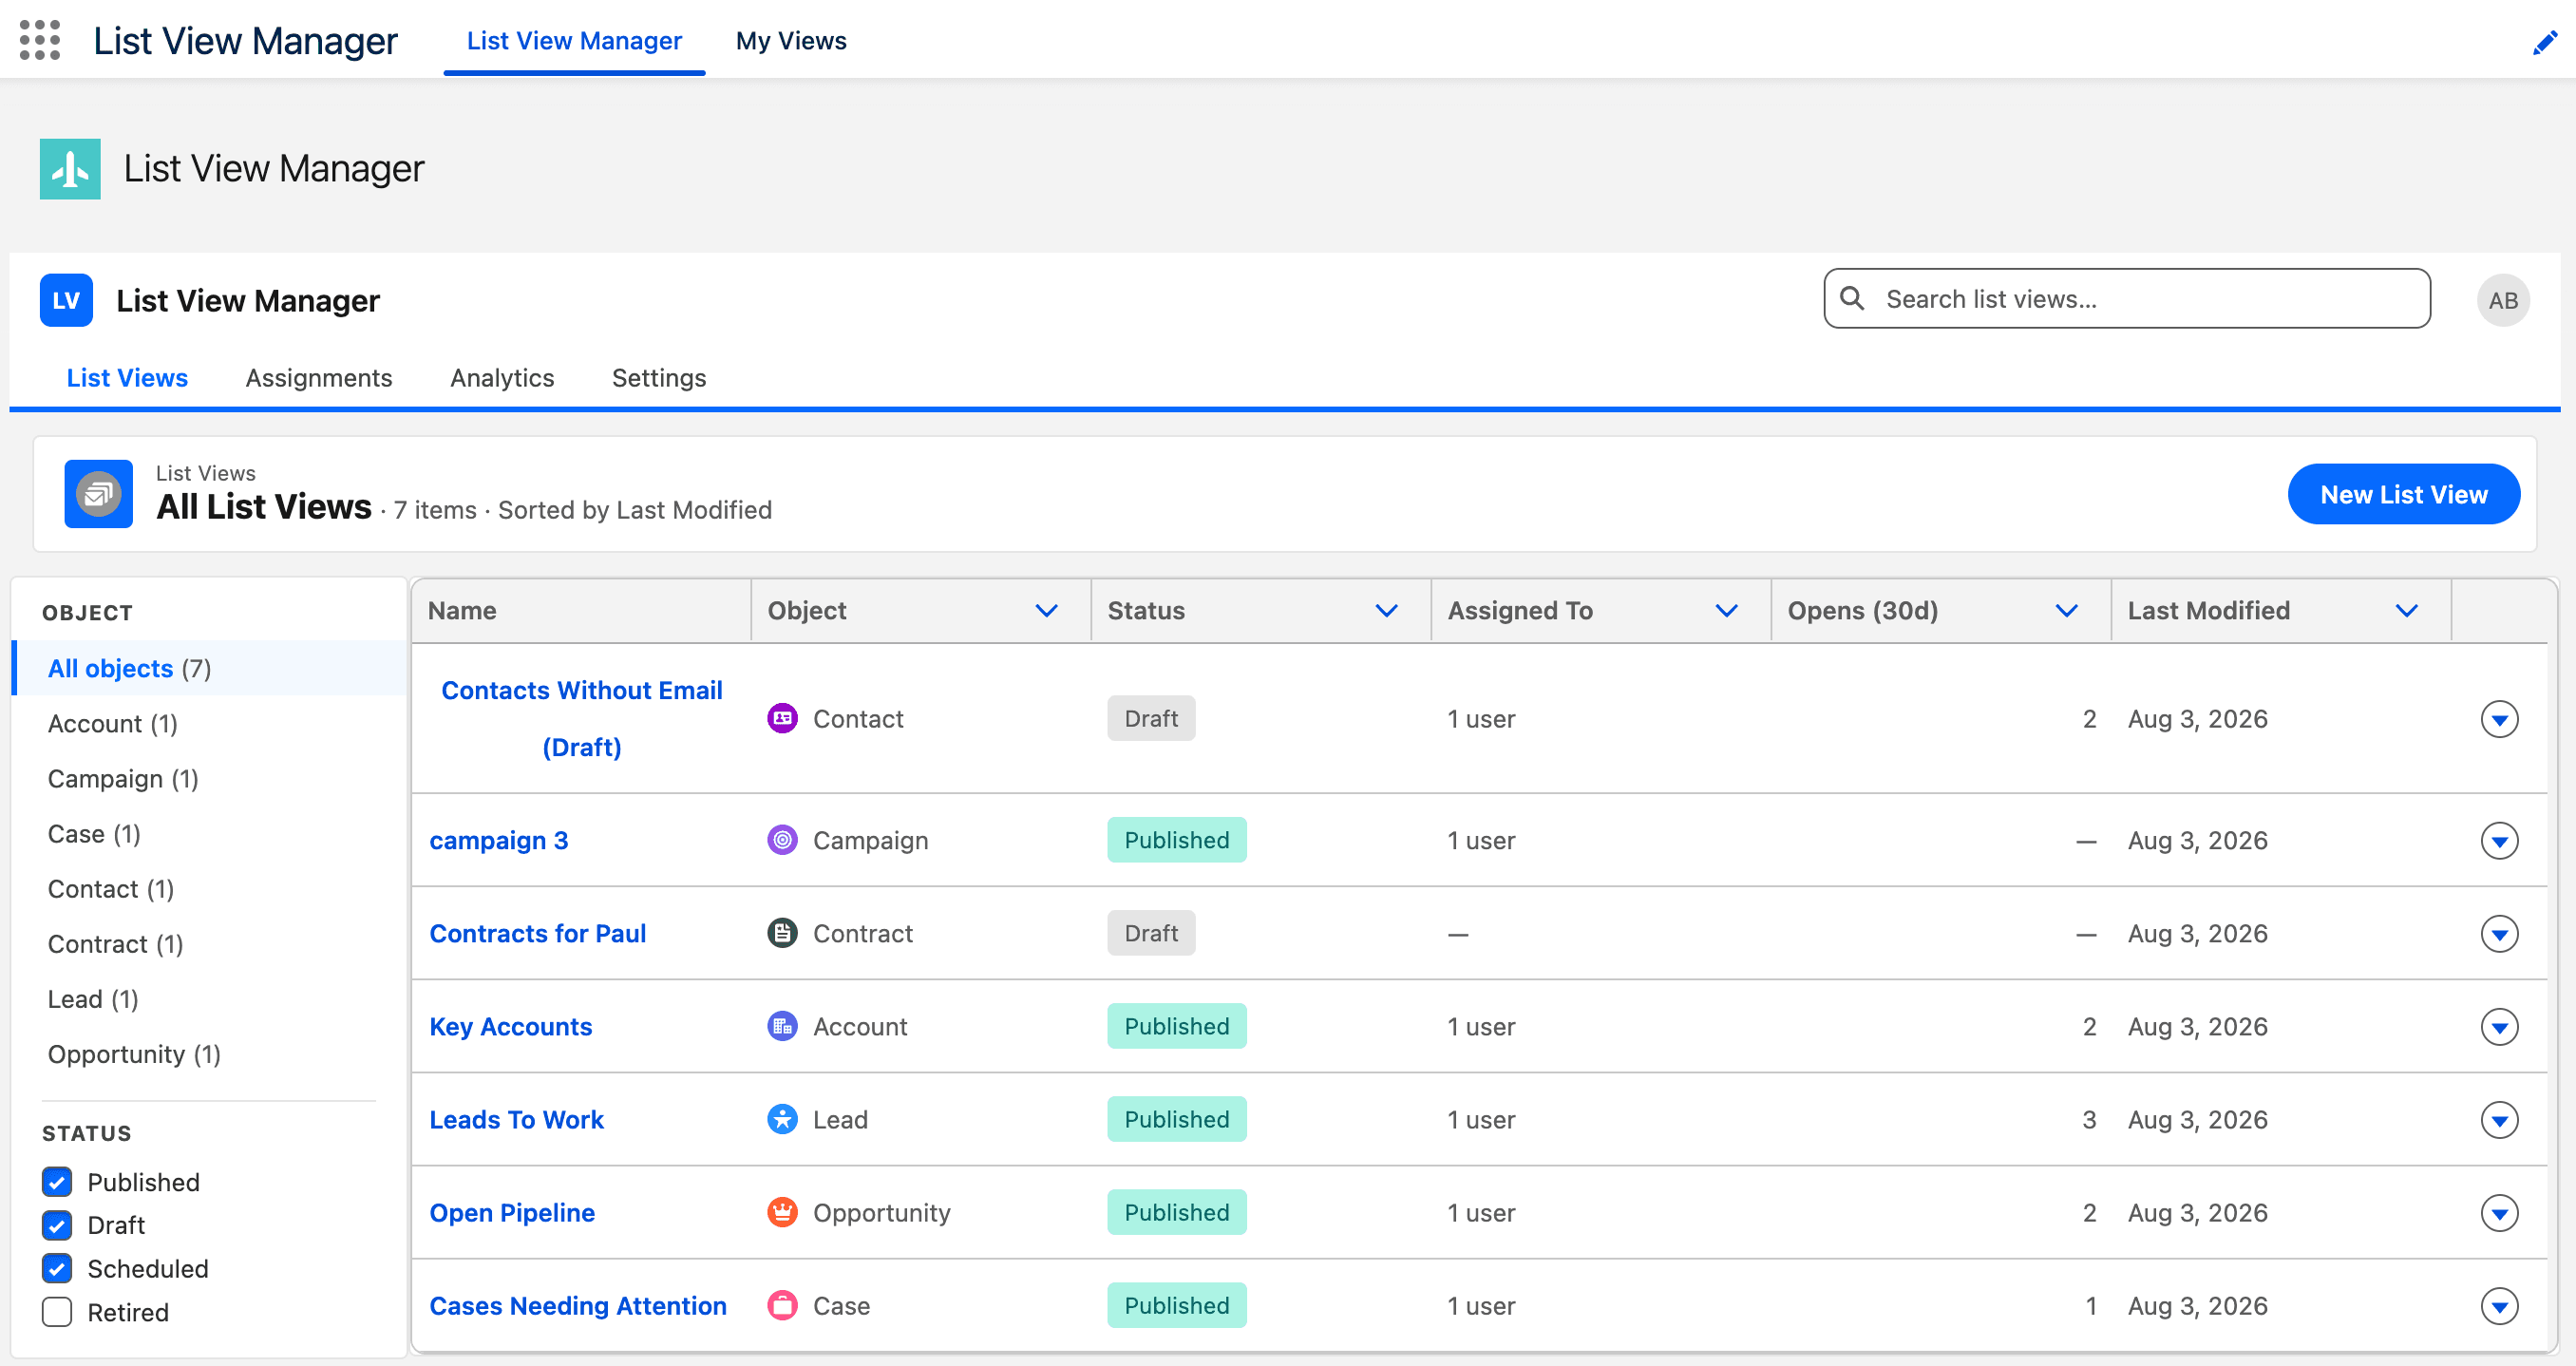Open row actions for Open Pipeline
Image resolution: width=2576 pixels, height=1366 pixels.
[2499, 1213]
